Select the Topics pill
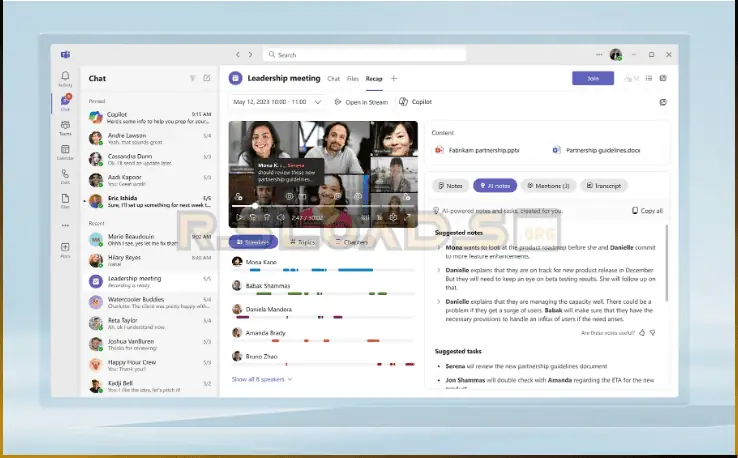This screenshot has height=458, width=738. tap(303, 242)
